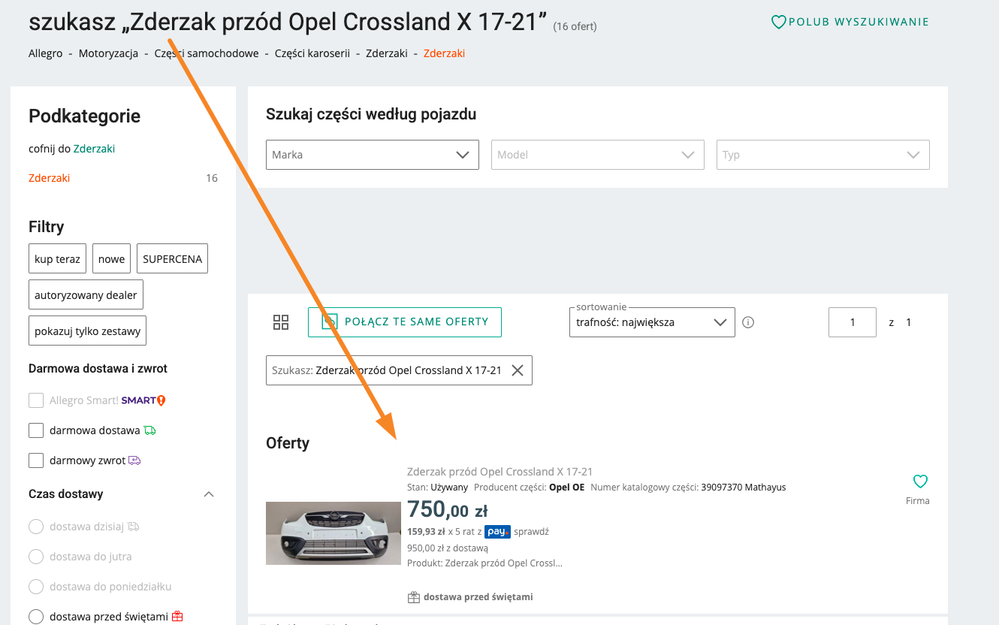The height and width of the screenshot is (625, 999).
Task: Apply the SUPERCENA filter
Action: 172,259
